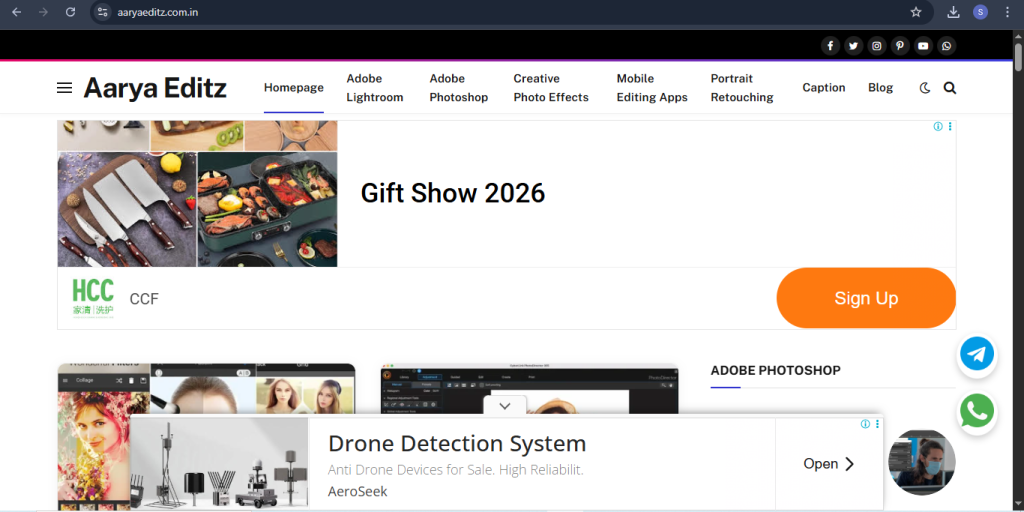This screenshot has height=512, width=1024.
Task: Click the orange Sign Up button
Action: click(866, 298)
